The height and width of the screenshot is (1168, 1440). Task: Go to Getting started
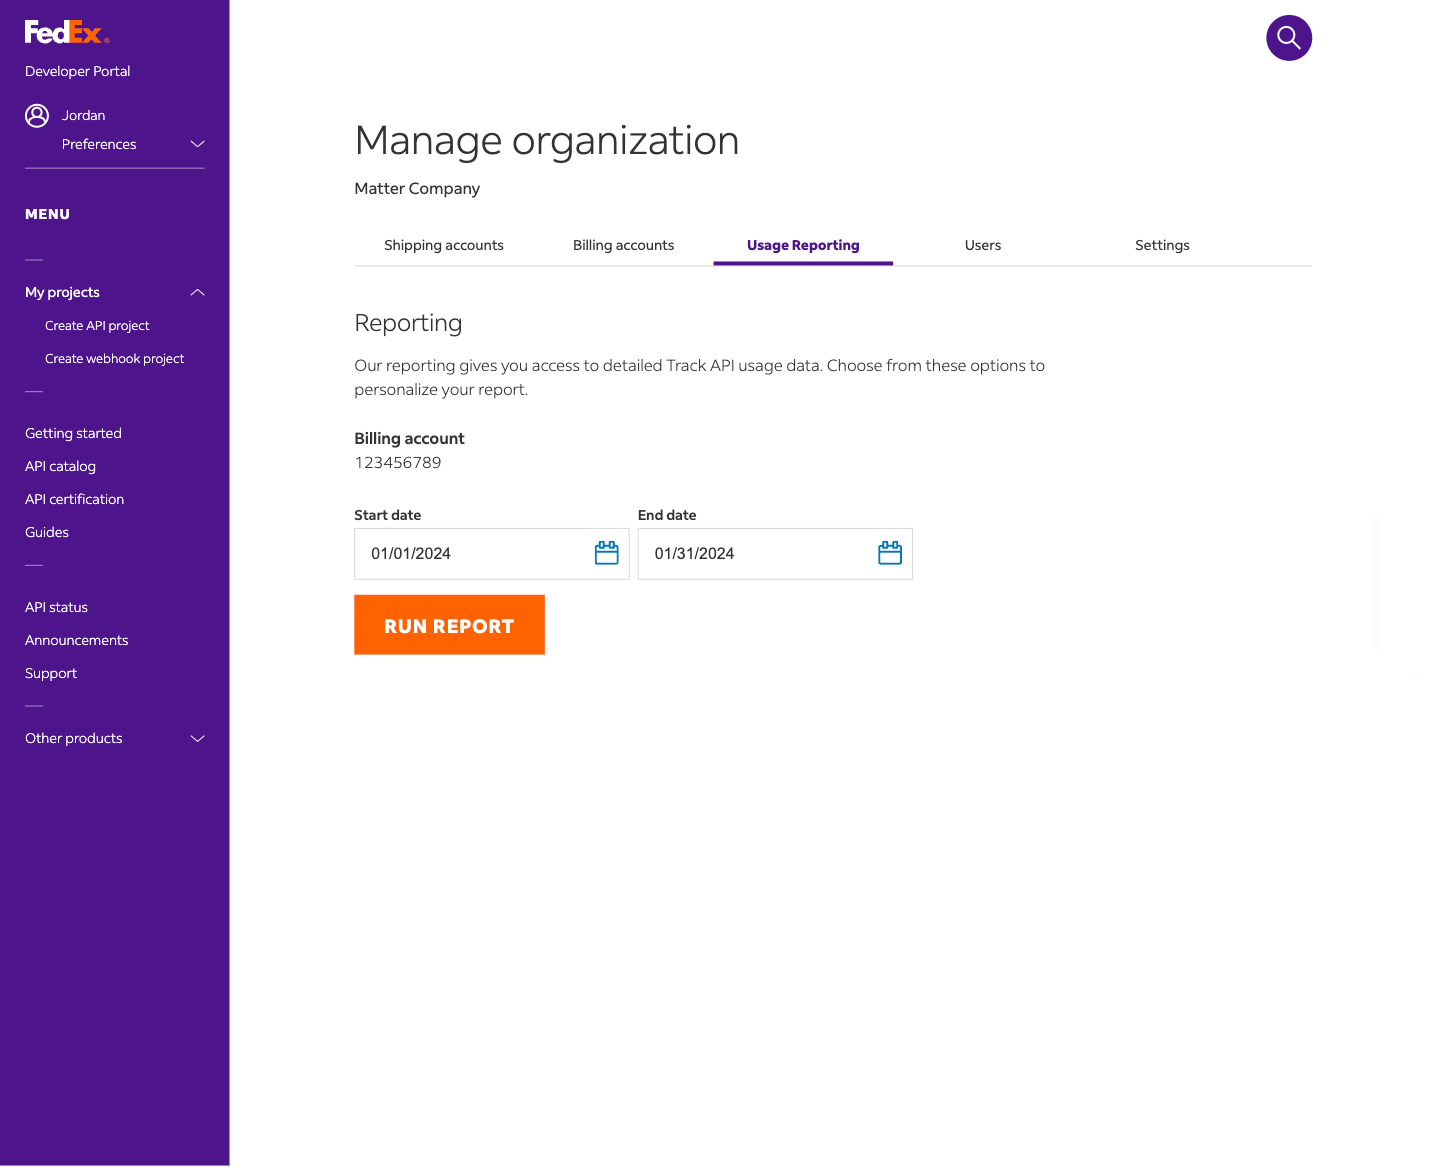(x=73, y=433)
